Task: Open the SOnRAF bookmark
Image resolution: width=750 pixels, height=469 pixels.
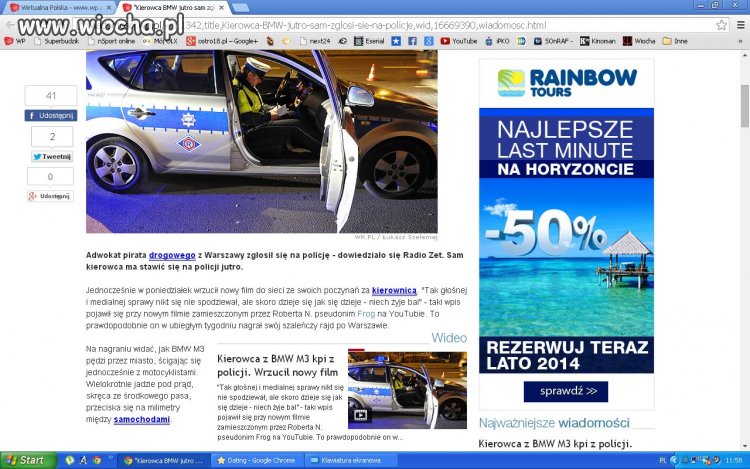Action: tap(553, 41)
